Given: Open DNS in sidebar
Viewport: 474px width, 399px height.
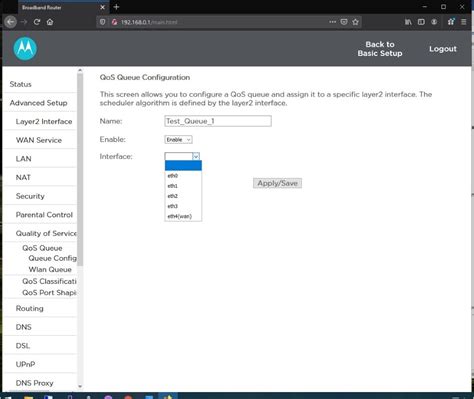Looking at the screenshot, I should tap(23, 327).
